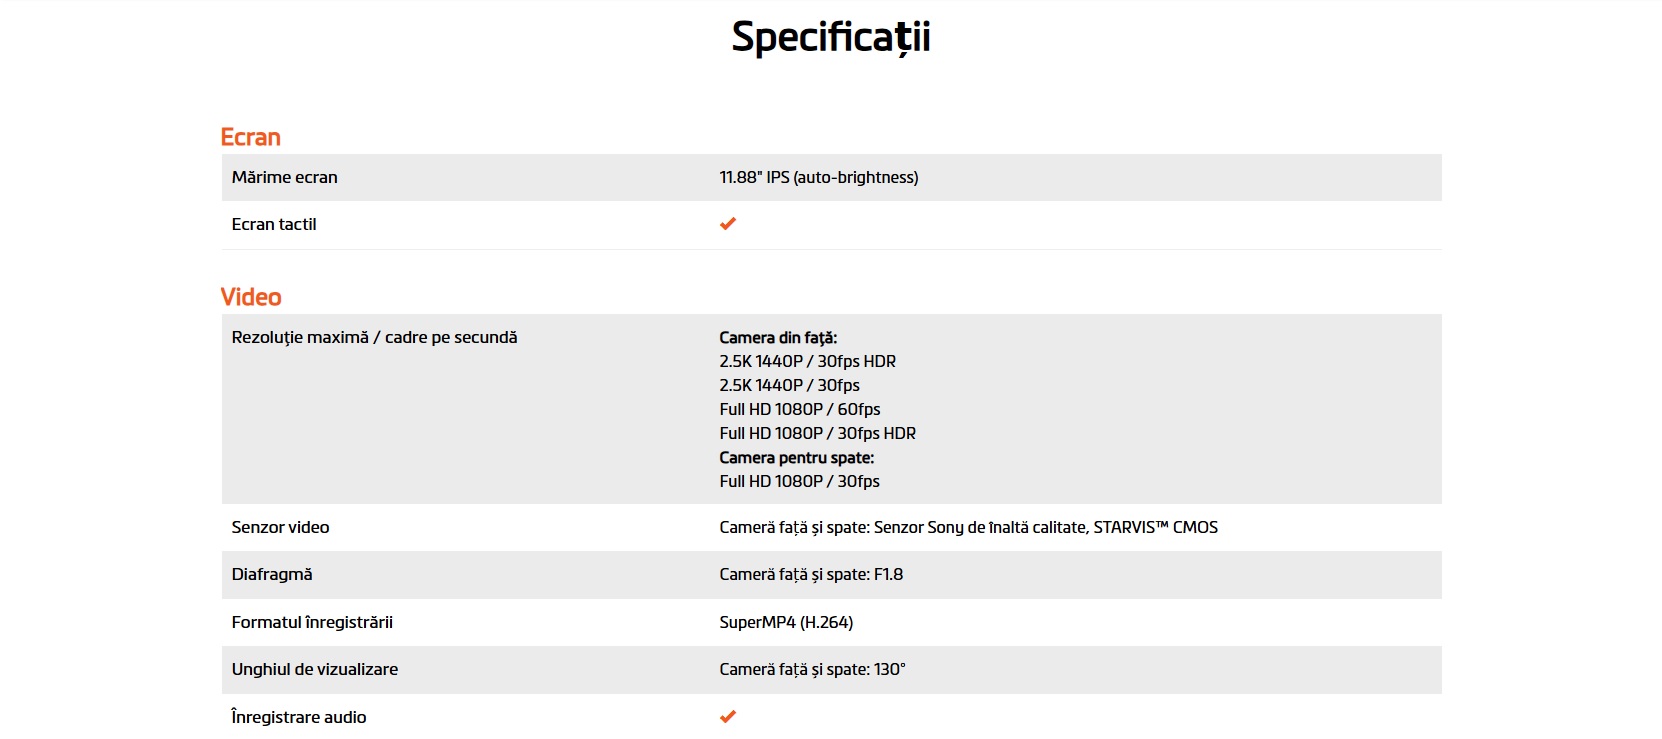Click the 2.5K 1440P / 30fps HDR line

807,361
